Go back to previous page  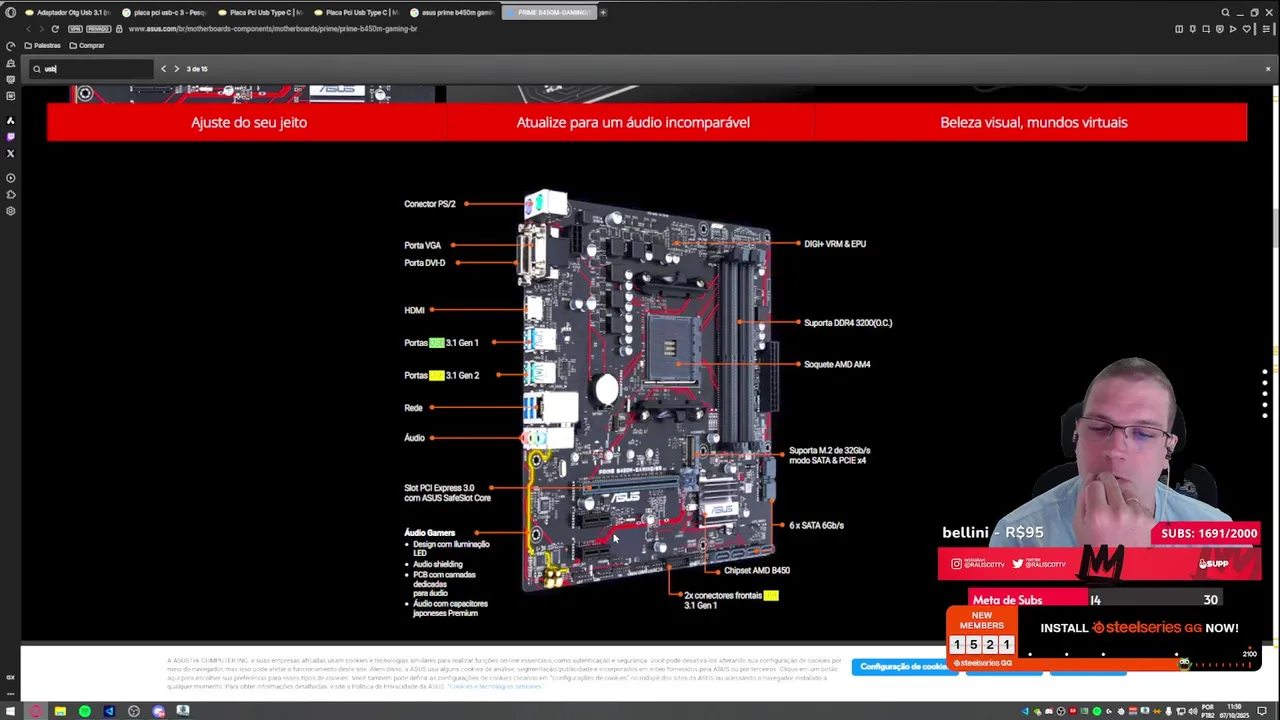[28, 29]
